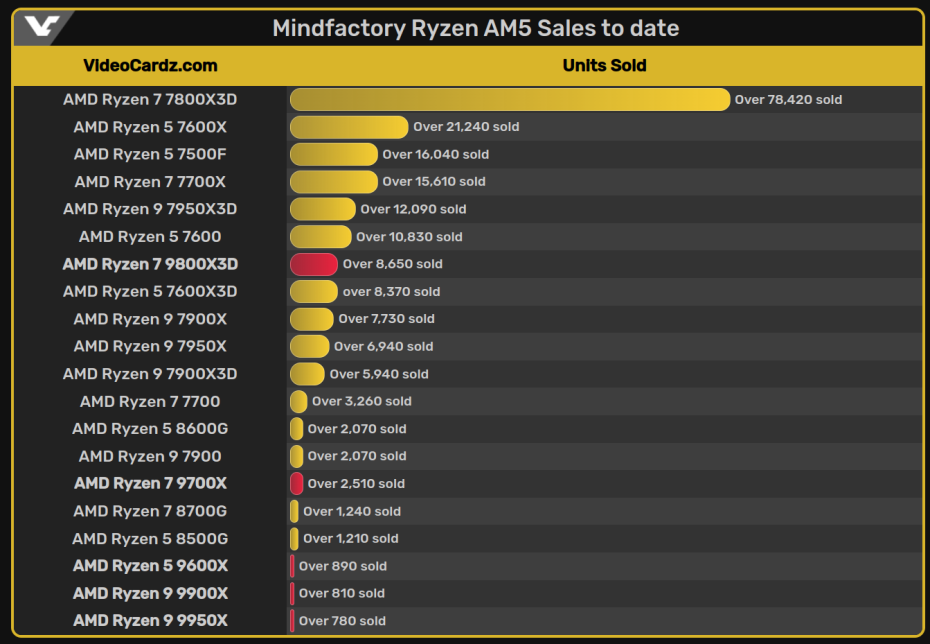Click the 'Over 6,940 sold' value text

pos(383,346)
